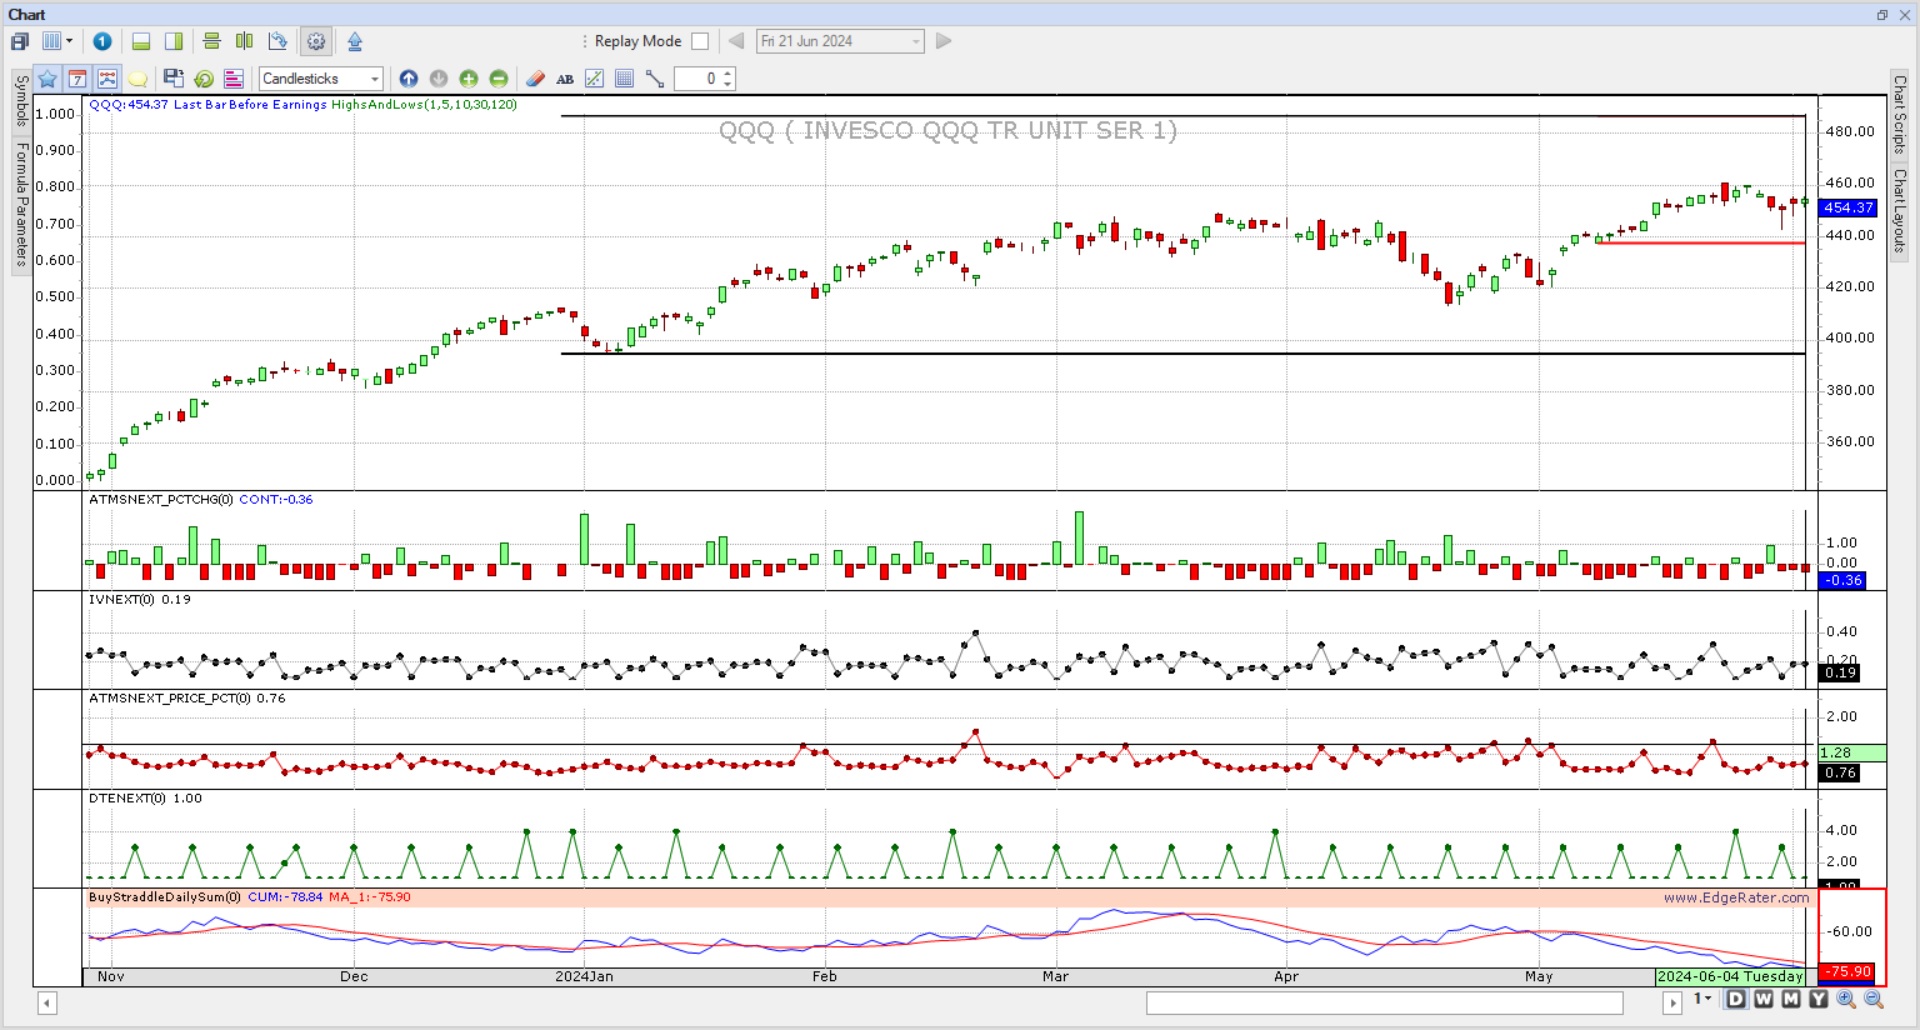Open the Fri 21 Jun 2024 date dropdown
The height and width of the screenshot is (1030, 1920).
pyautogui.click(x=840, y=41)
